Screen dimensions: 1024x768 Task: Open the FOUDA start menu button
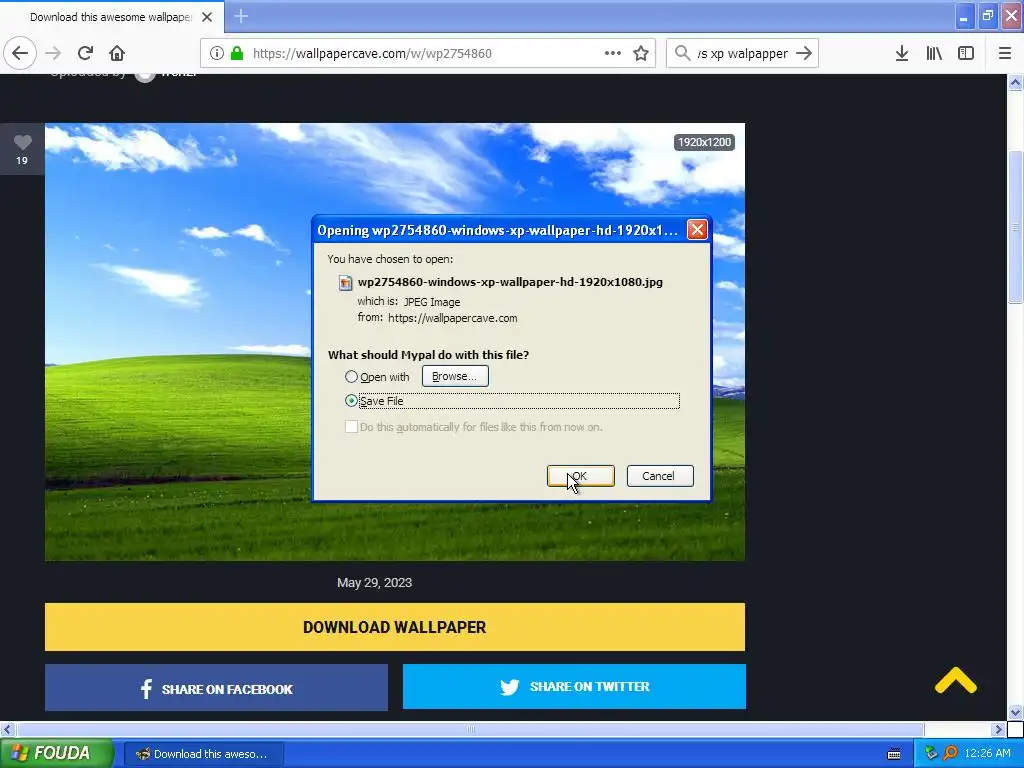point(57,754)
